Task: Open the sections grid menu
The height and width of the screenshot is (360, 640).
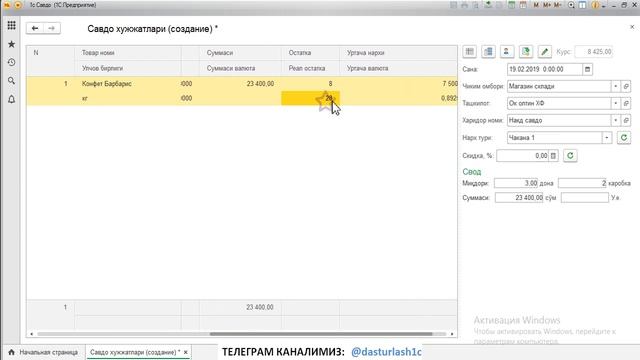Action: tap(11, 25)
